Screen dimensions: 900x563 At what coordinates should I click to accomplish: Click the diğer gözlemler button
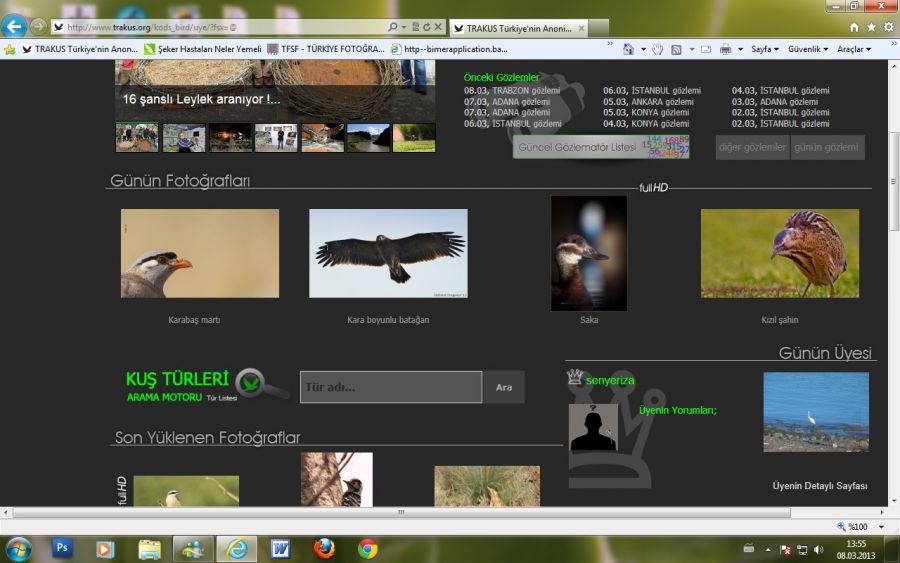tap(752, 148)
